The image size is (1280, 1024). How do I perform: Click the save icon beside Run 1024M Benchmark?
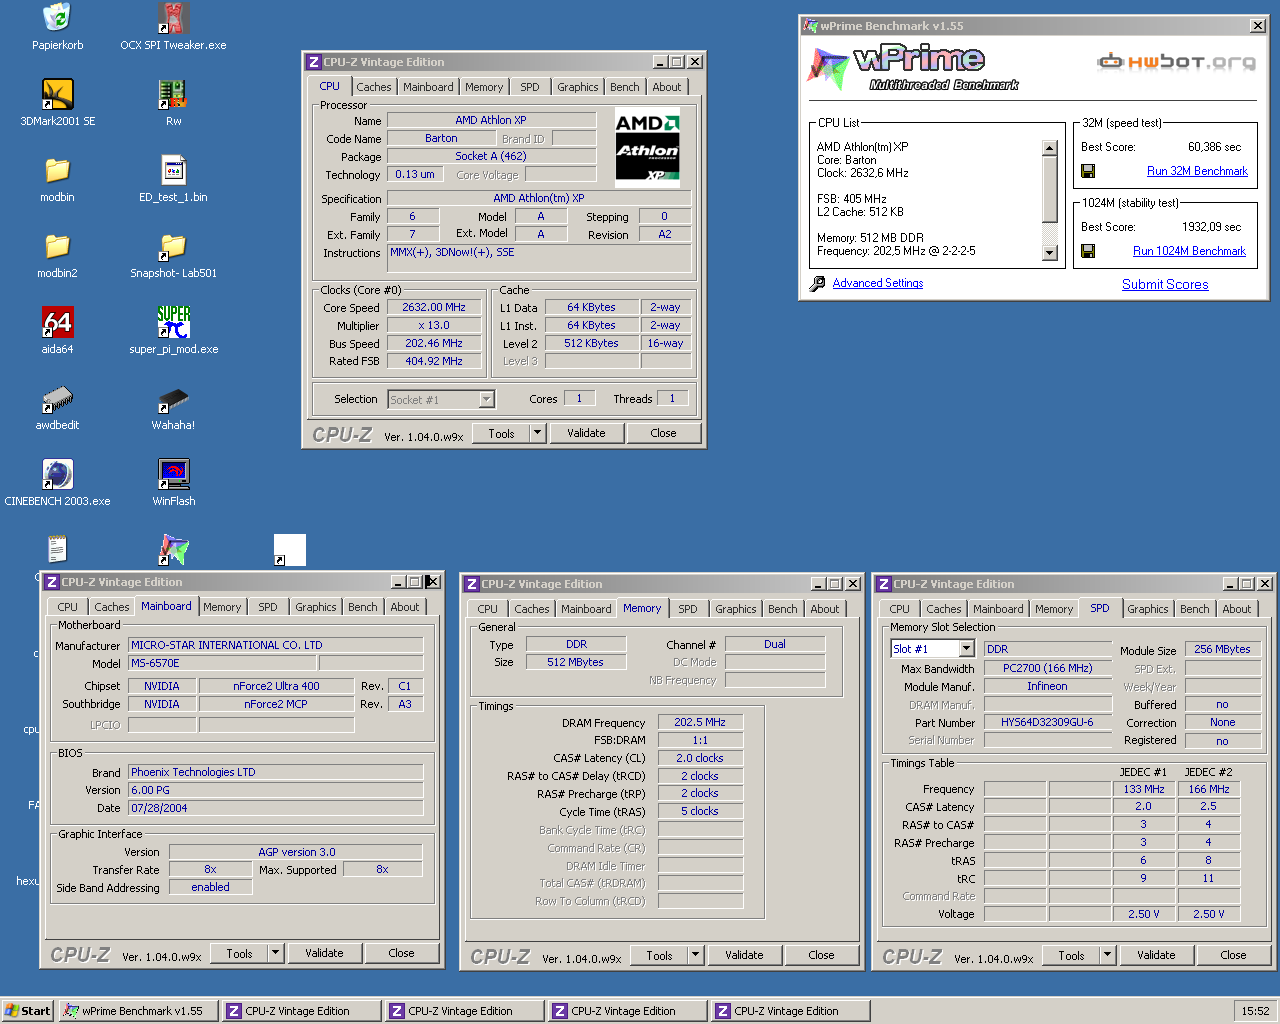click(1088, 251)
